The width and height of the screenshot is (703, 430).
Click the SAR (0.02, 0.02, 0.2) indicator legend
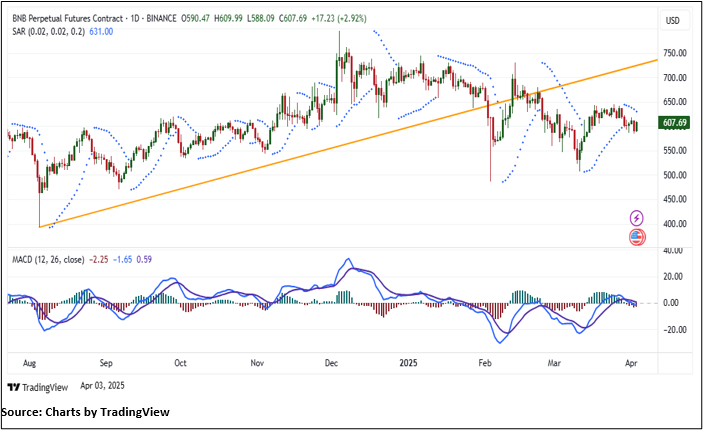pos(48,32)
